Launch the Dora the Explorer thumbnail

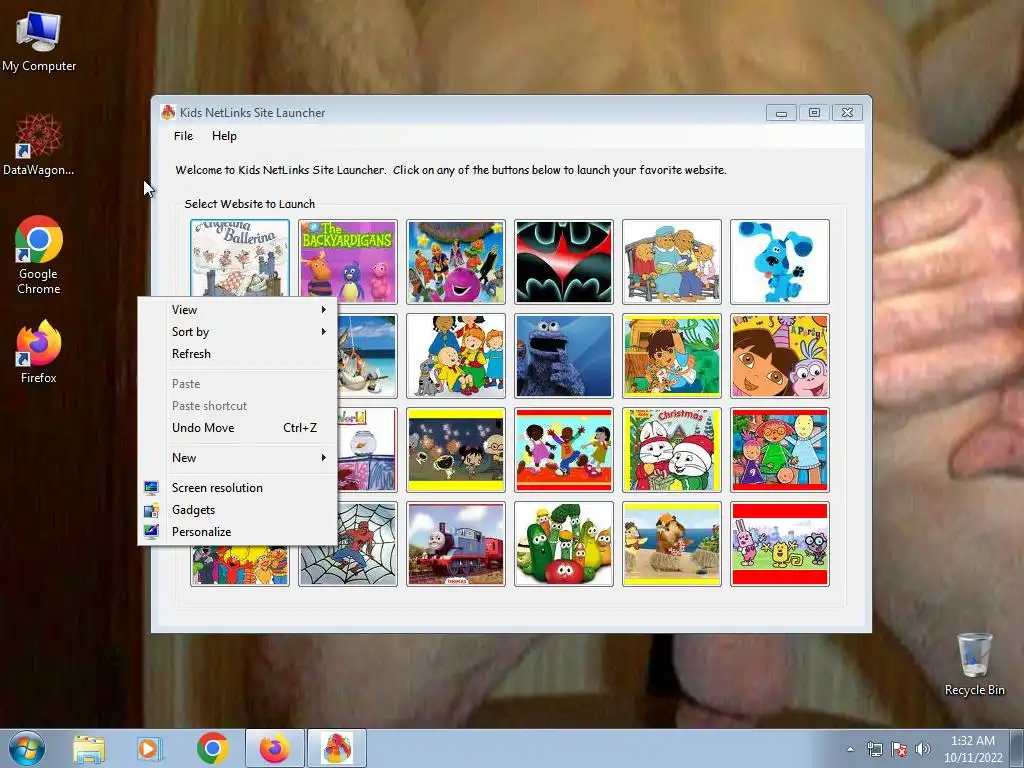click(x=780, y=356)
